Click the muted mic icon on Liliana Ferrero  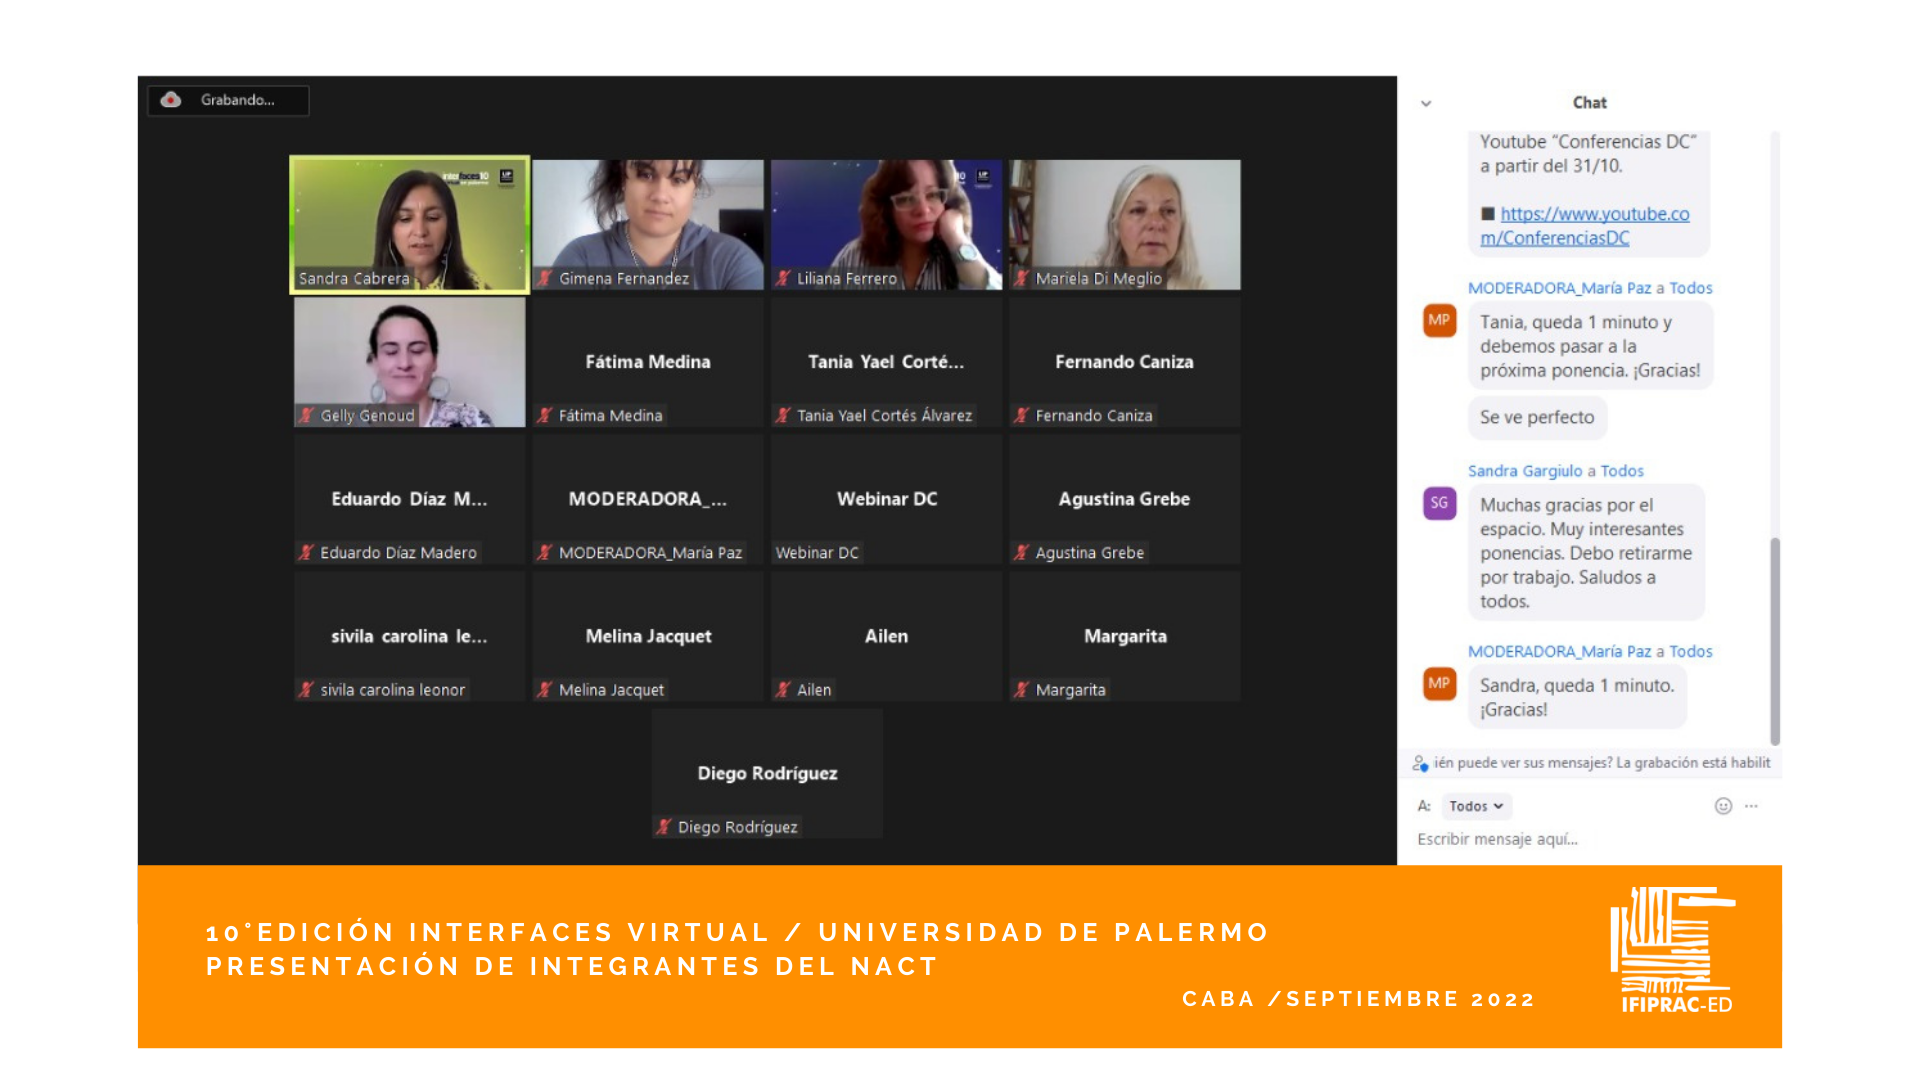point(783,279)
